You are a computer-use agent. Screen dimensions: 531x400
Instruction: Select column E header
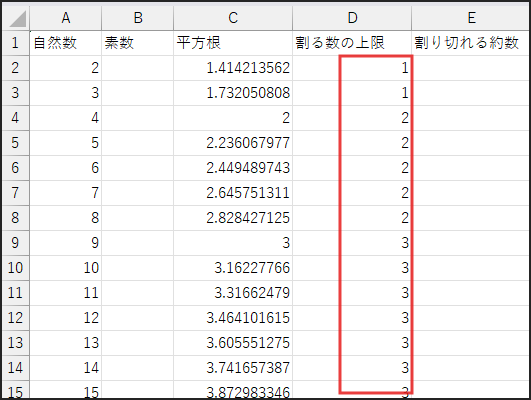(x=471, y=18)
